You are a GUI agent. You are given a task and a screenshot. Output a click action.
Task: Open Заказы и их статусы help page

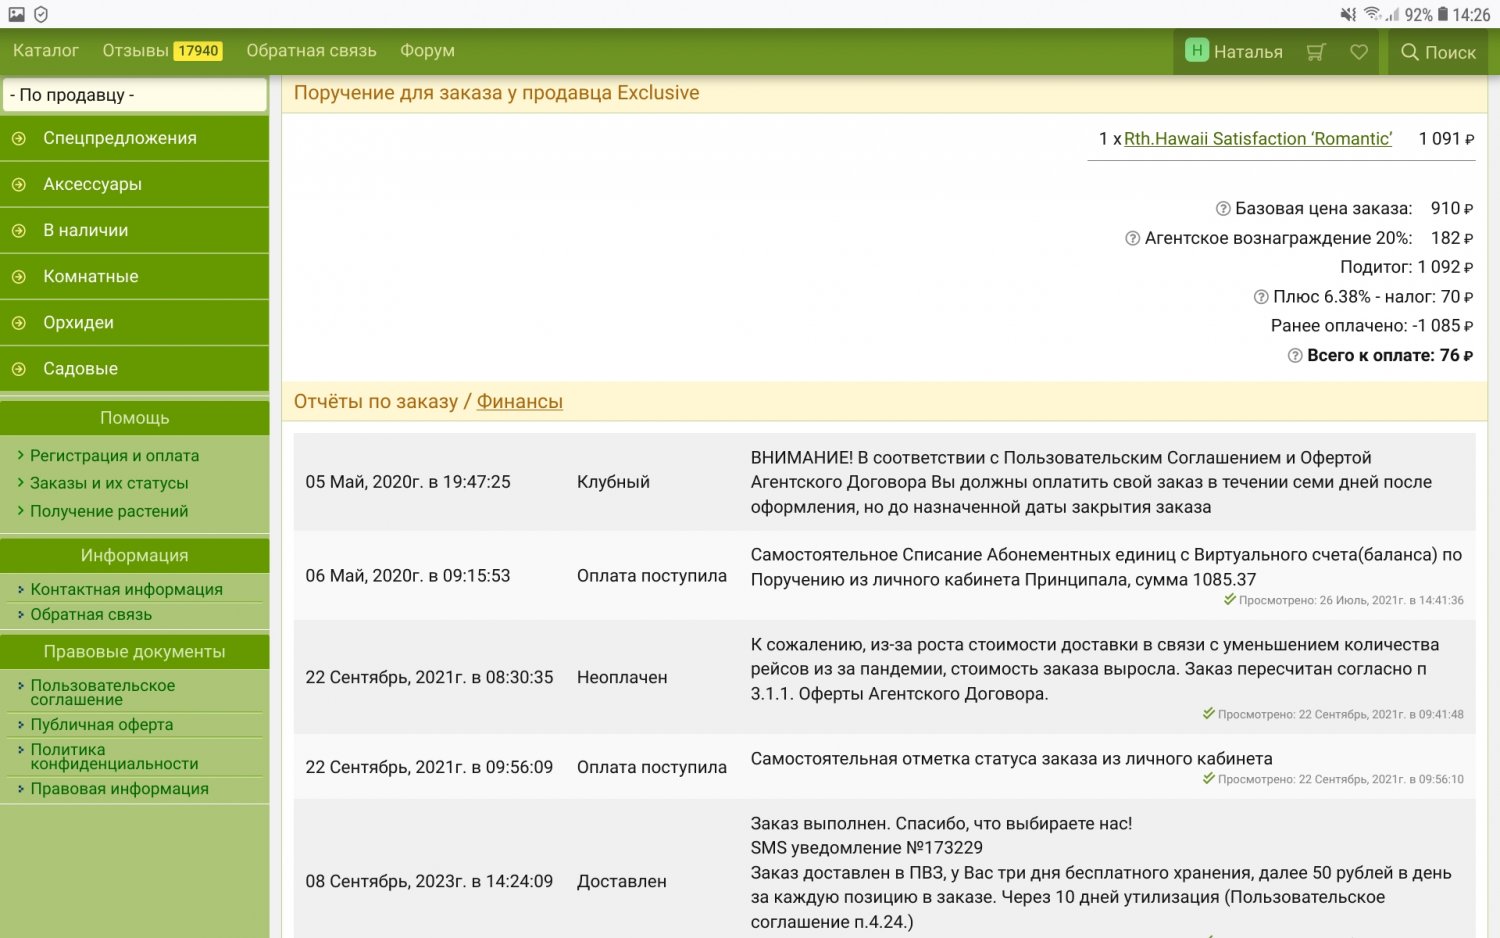[109, 483]
